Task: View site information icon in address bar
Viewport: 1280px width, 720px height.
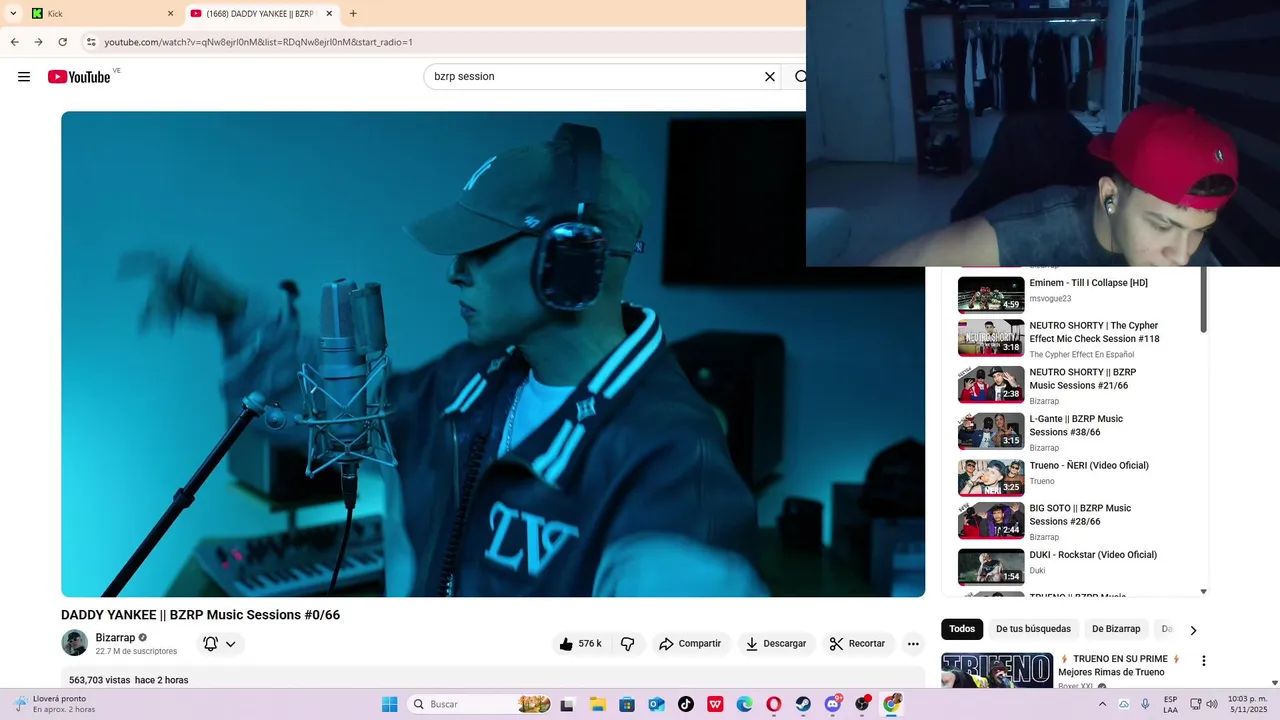Action: (91, 42)
